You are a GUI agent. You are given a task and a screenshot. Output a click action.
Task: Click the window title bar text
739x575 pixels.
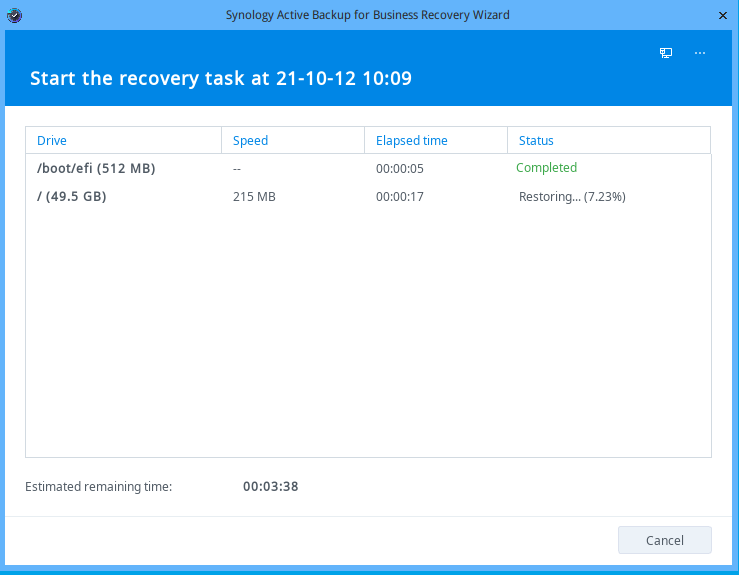[368, 15]
